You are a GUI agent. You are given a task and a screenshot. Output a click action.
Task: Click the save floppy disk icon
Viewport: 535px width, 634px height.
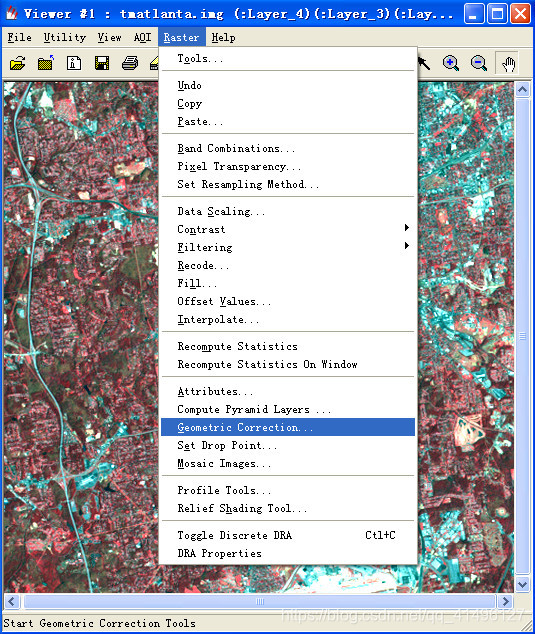pyautogui.click(x=102, y=63)
